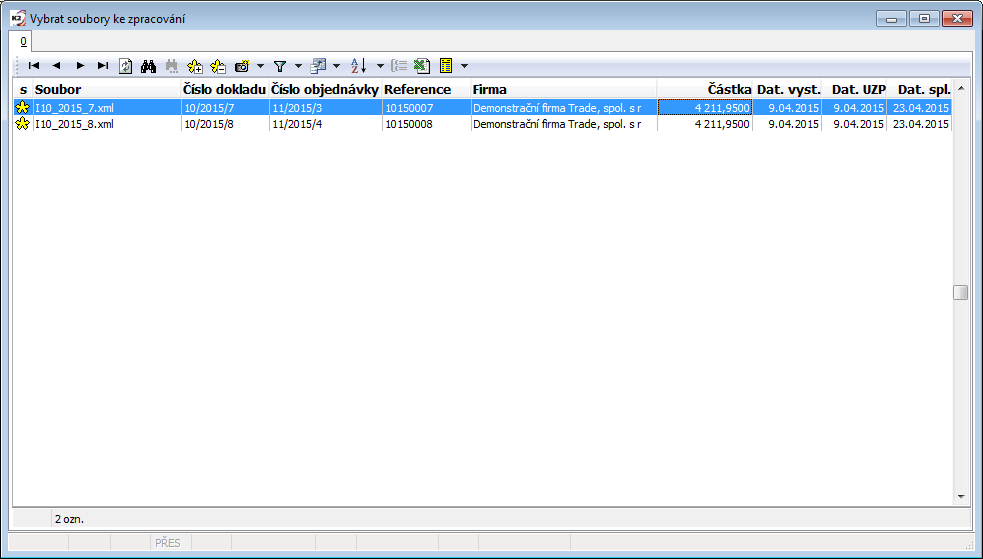Click 23.04.2015 due date in I10_2015_8.xml row
This screenshot has width=983, height=559.
(920, 124)
